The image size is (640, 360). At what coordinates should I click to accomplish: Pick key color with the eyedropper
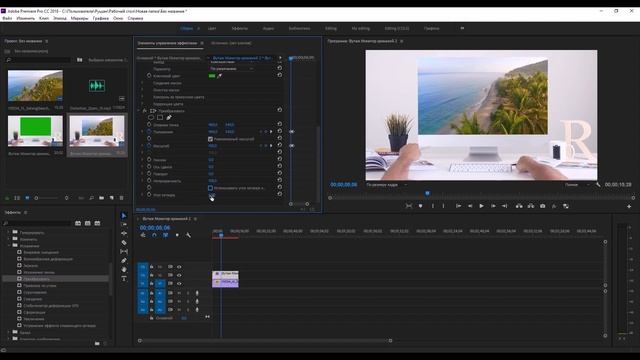point(220,76)
